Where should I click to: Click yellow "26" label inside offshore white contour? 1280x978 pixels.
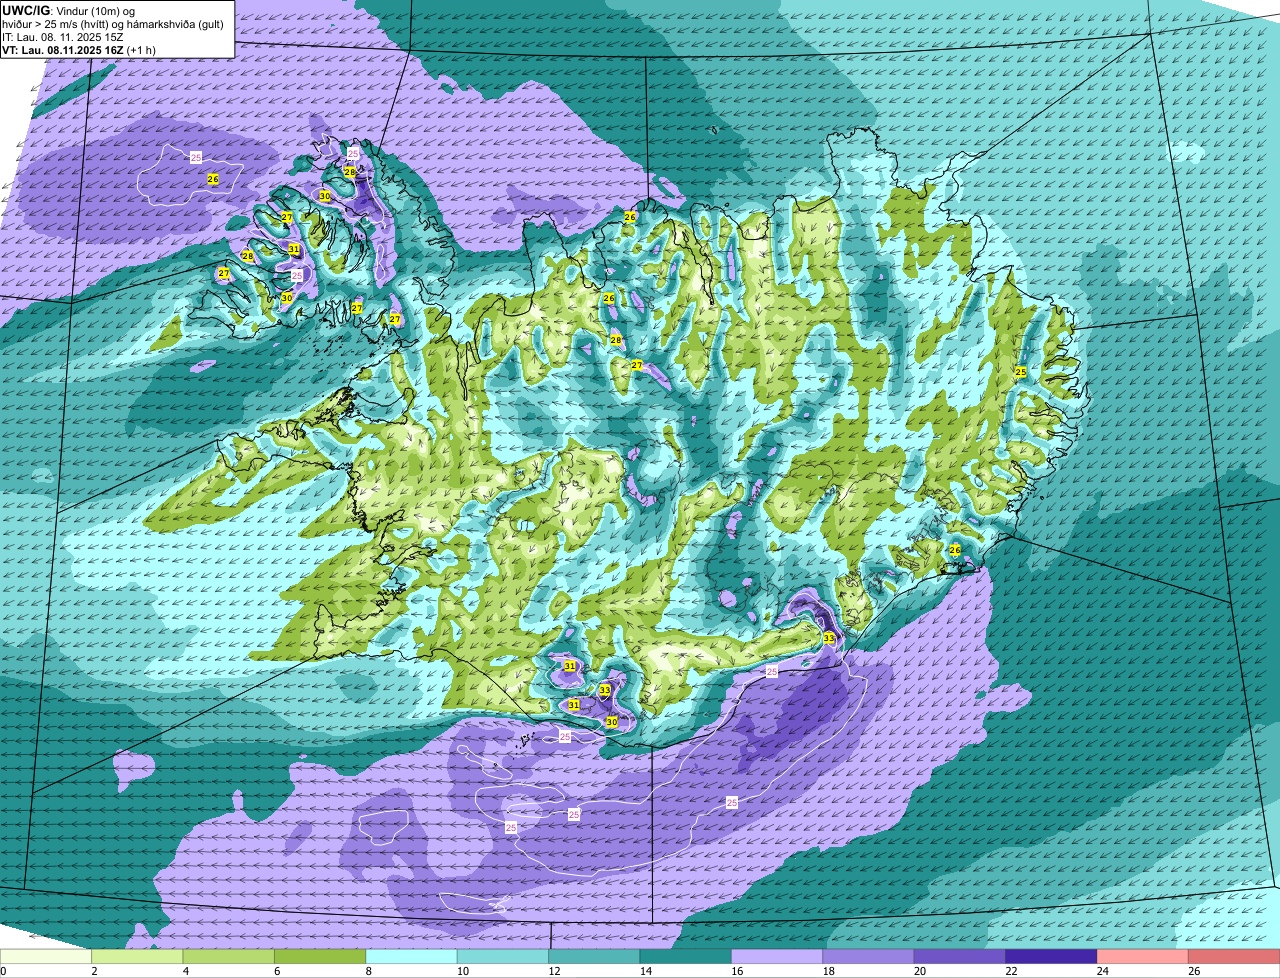pos(213,179)
